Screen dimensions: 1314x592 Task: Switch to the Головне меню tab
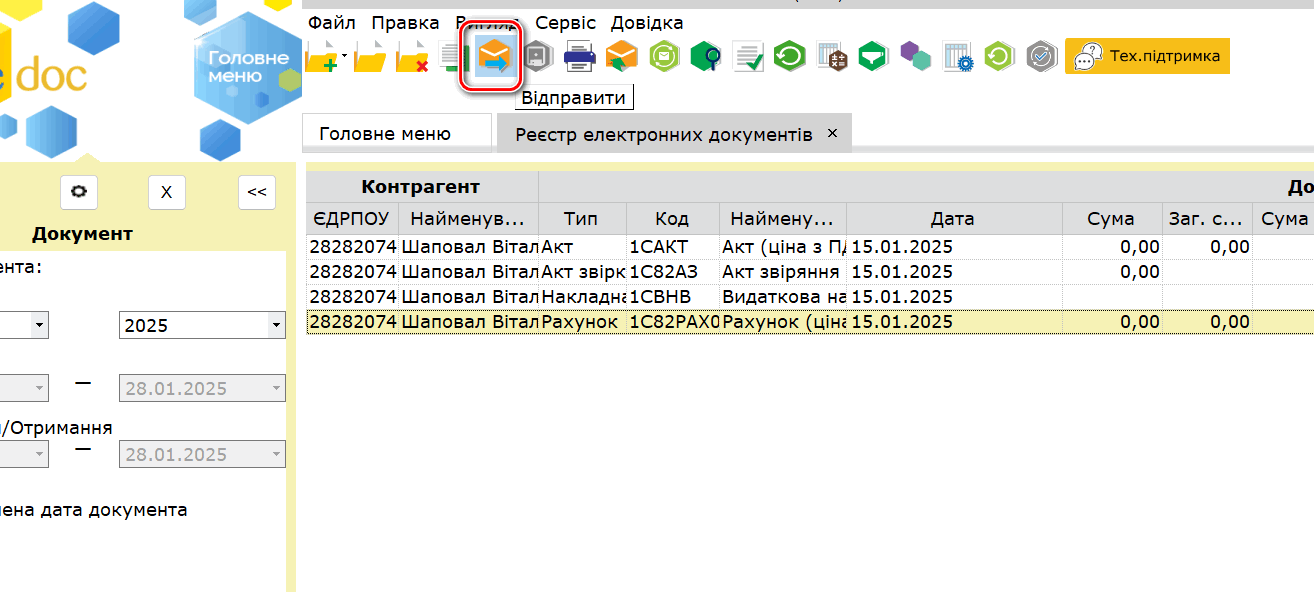coord(385,134)
